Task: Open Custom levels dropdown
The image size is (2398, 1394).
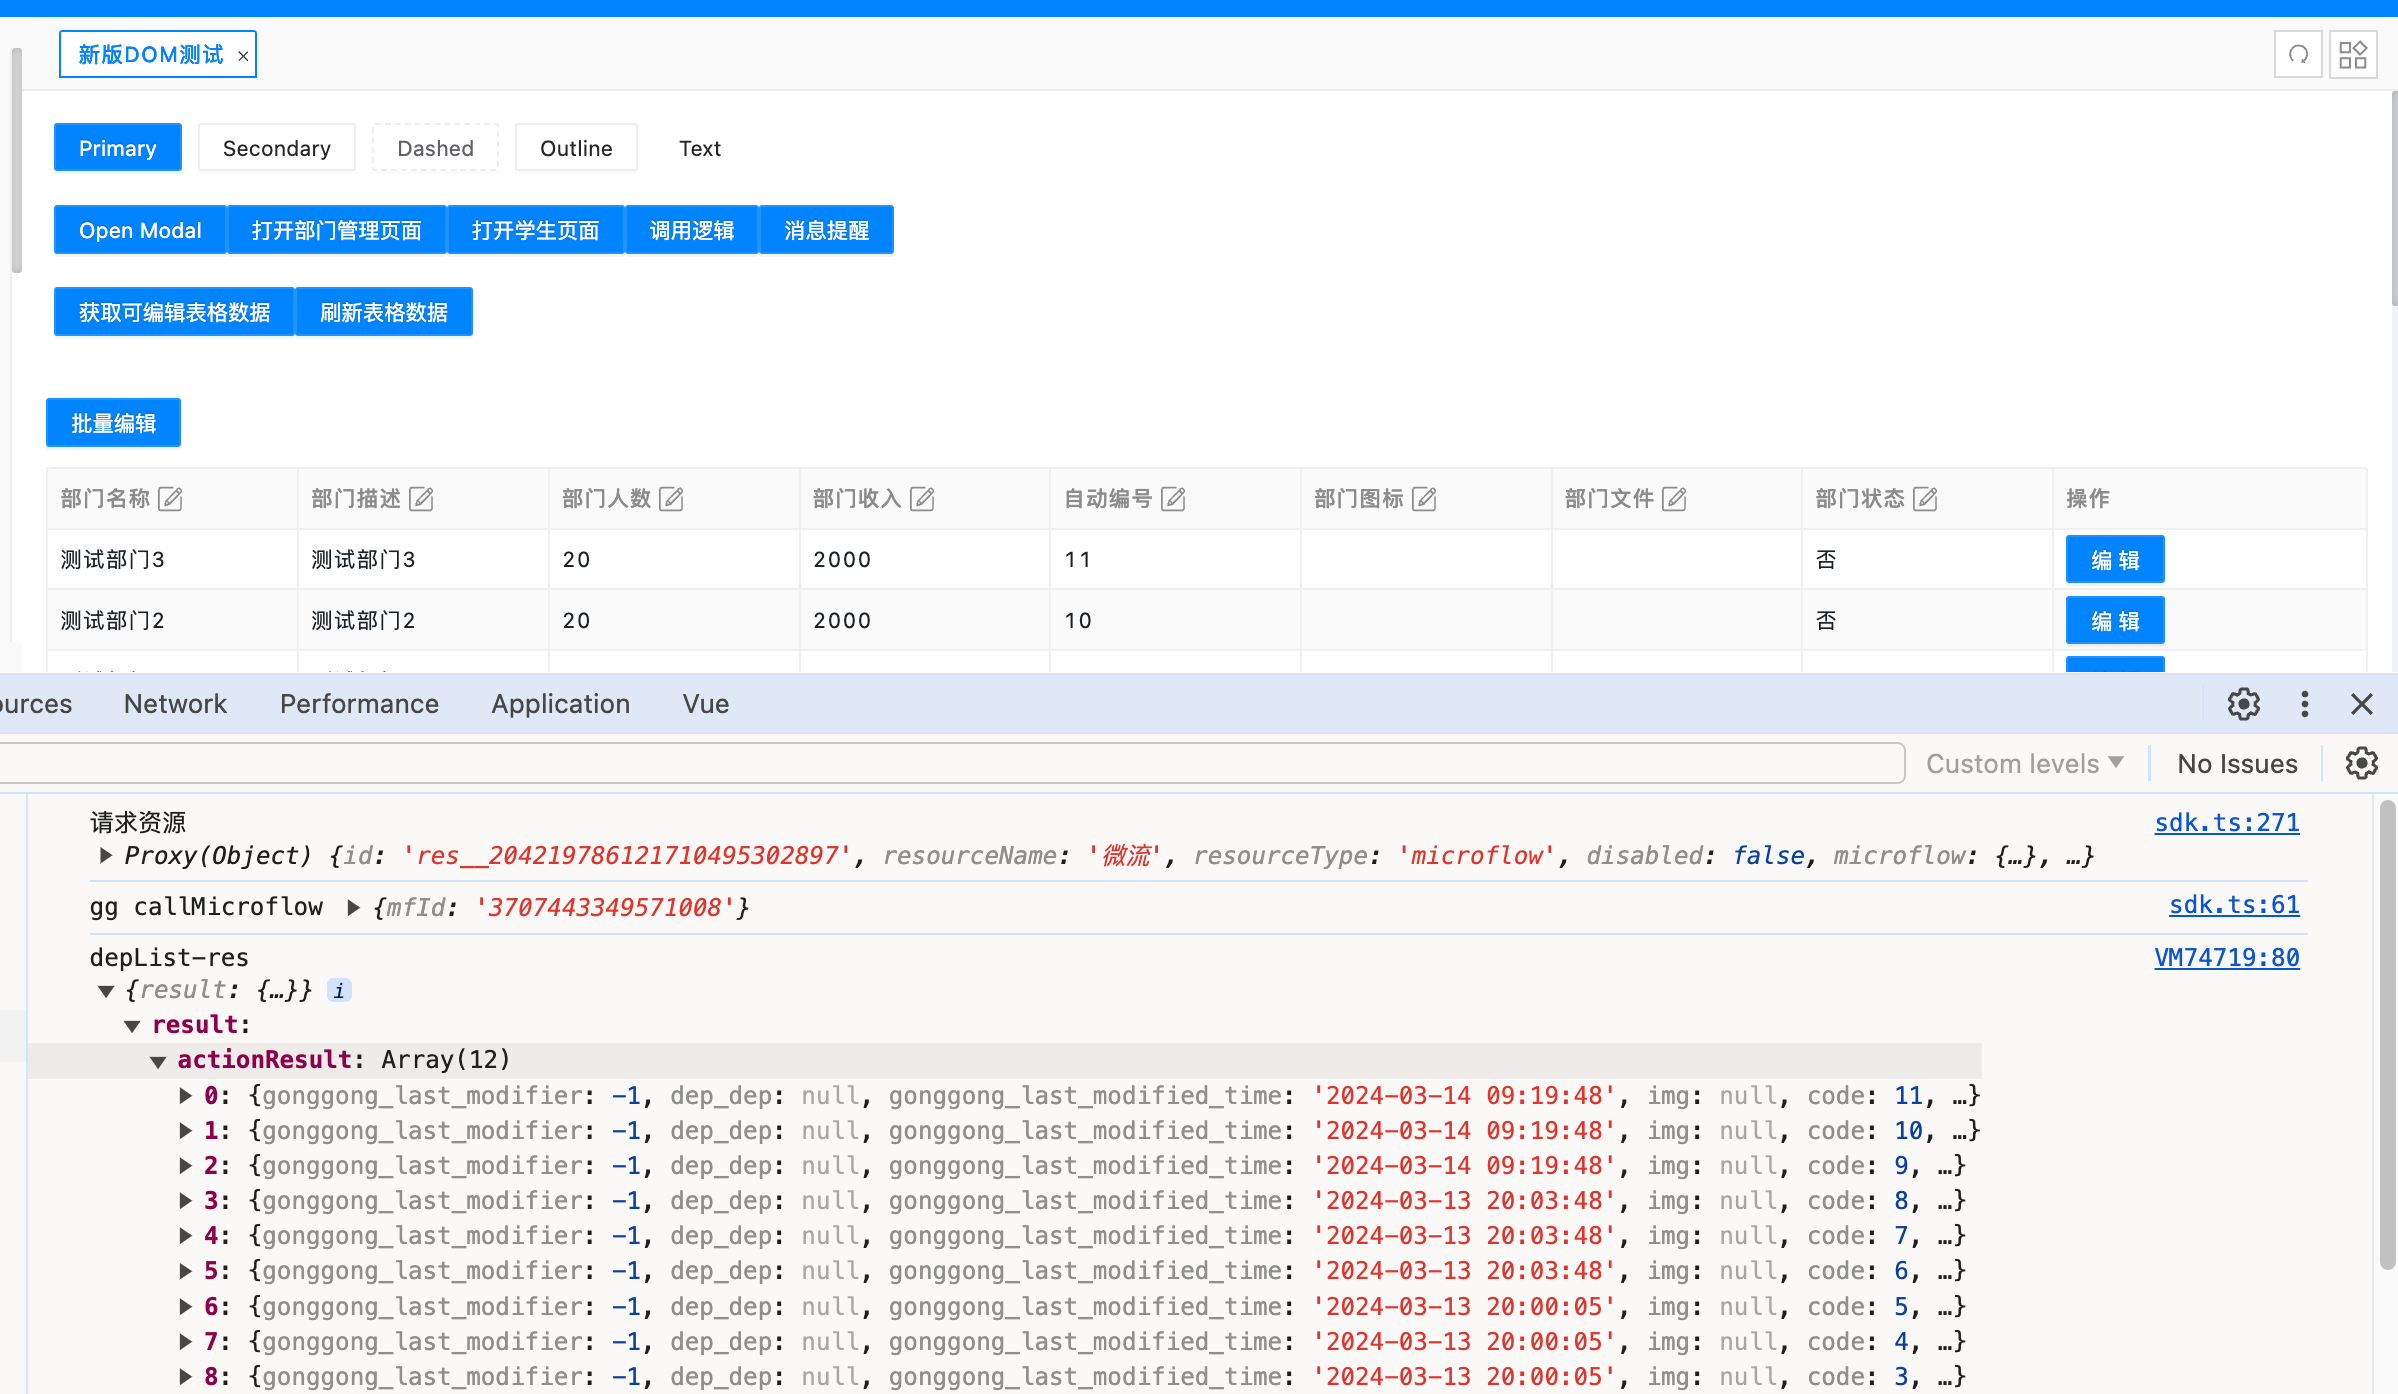Action: [x=2025, y=763]
